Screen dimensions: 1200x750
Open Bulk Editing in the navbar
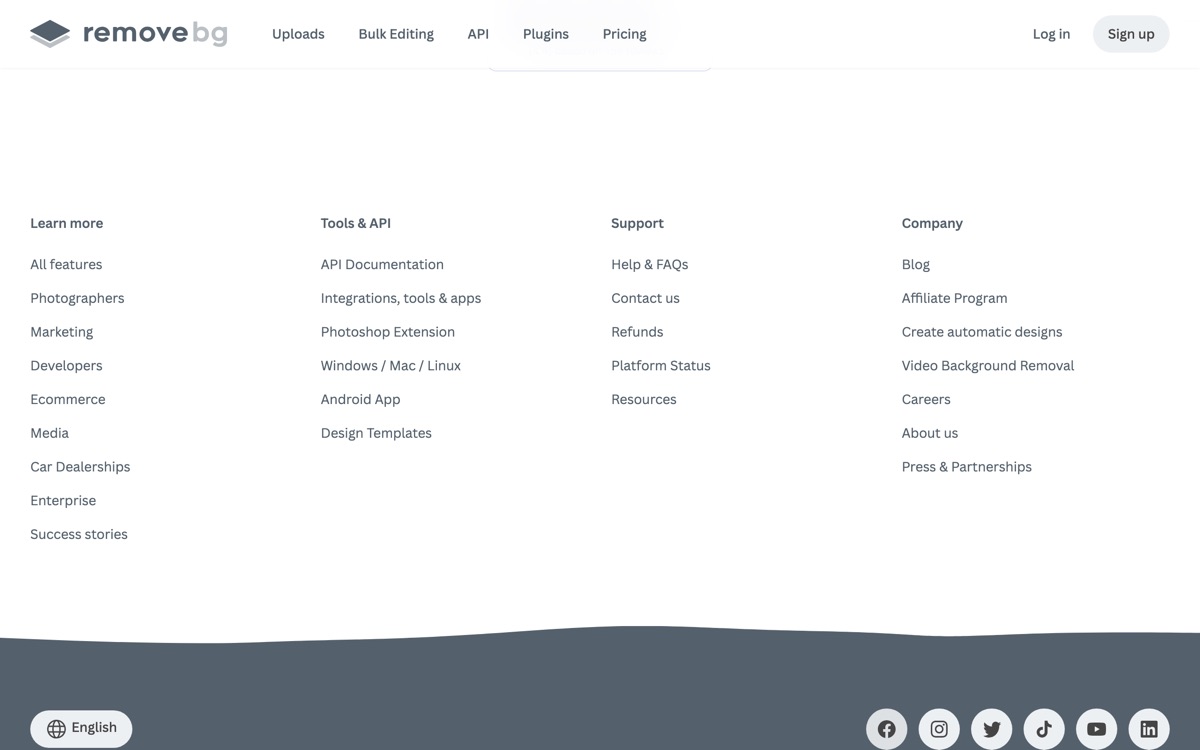(396, 34)
